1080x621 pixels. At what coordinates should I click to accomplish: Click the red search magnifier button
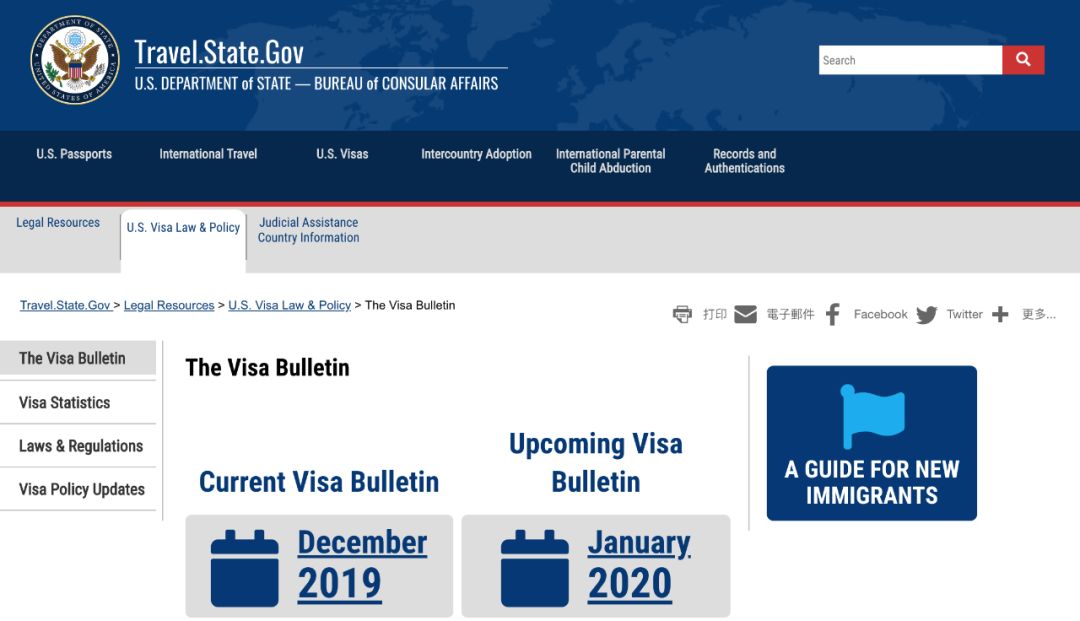(1023, 60)
